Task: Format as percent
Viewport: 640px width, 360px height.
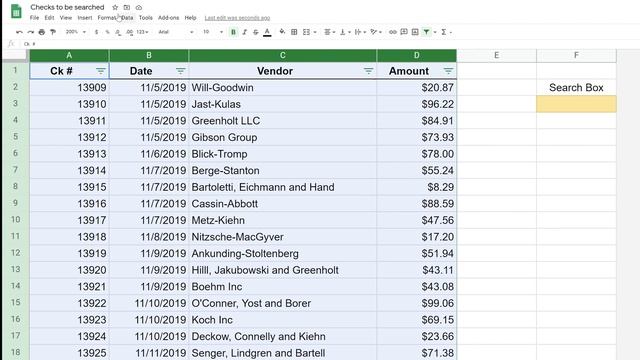Action: (x=107, y=32)
